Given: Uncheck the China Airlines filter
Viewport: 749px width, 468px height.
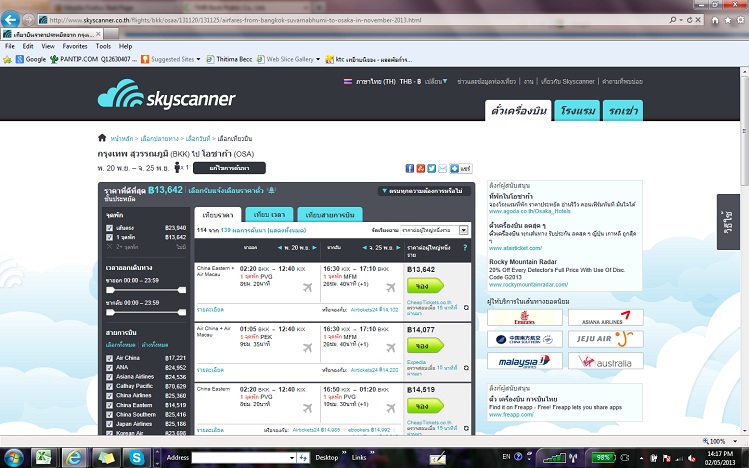Looking at the screenshot, I should coord(109,395).
